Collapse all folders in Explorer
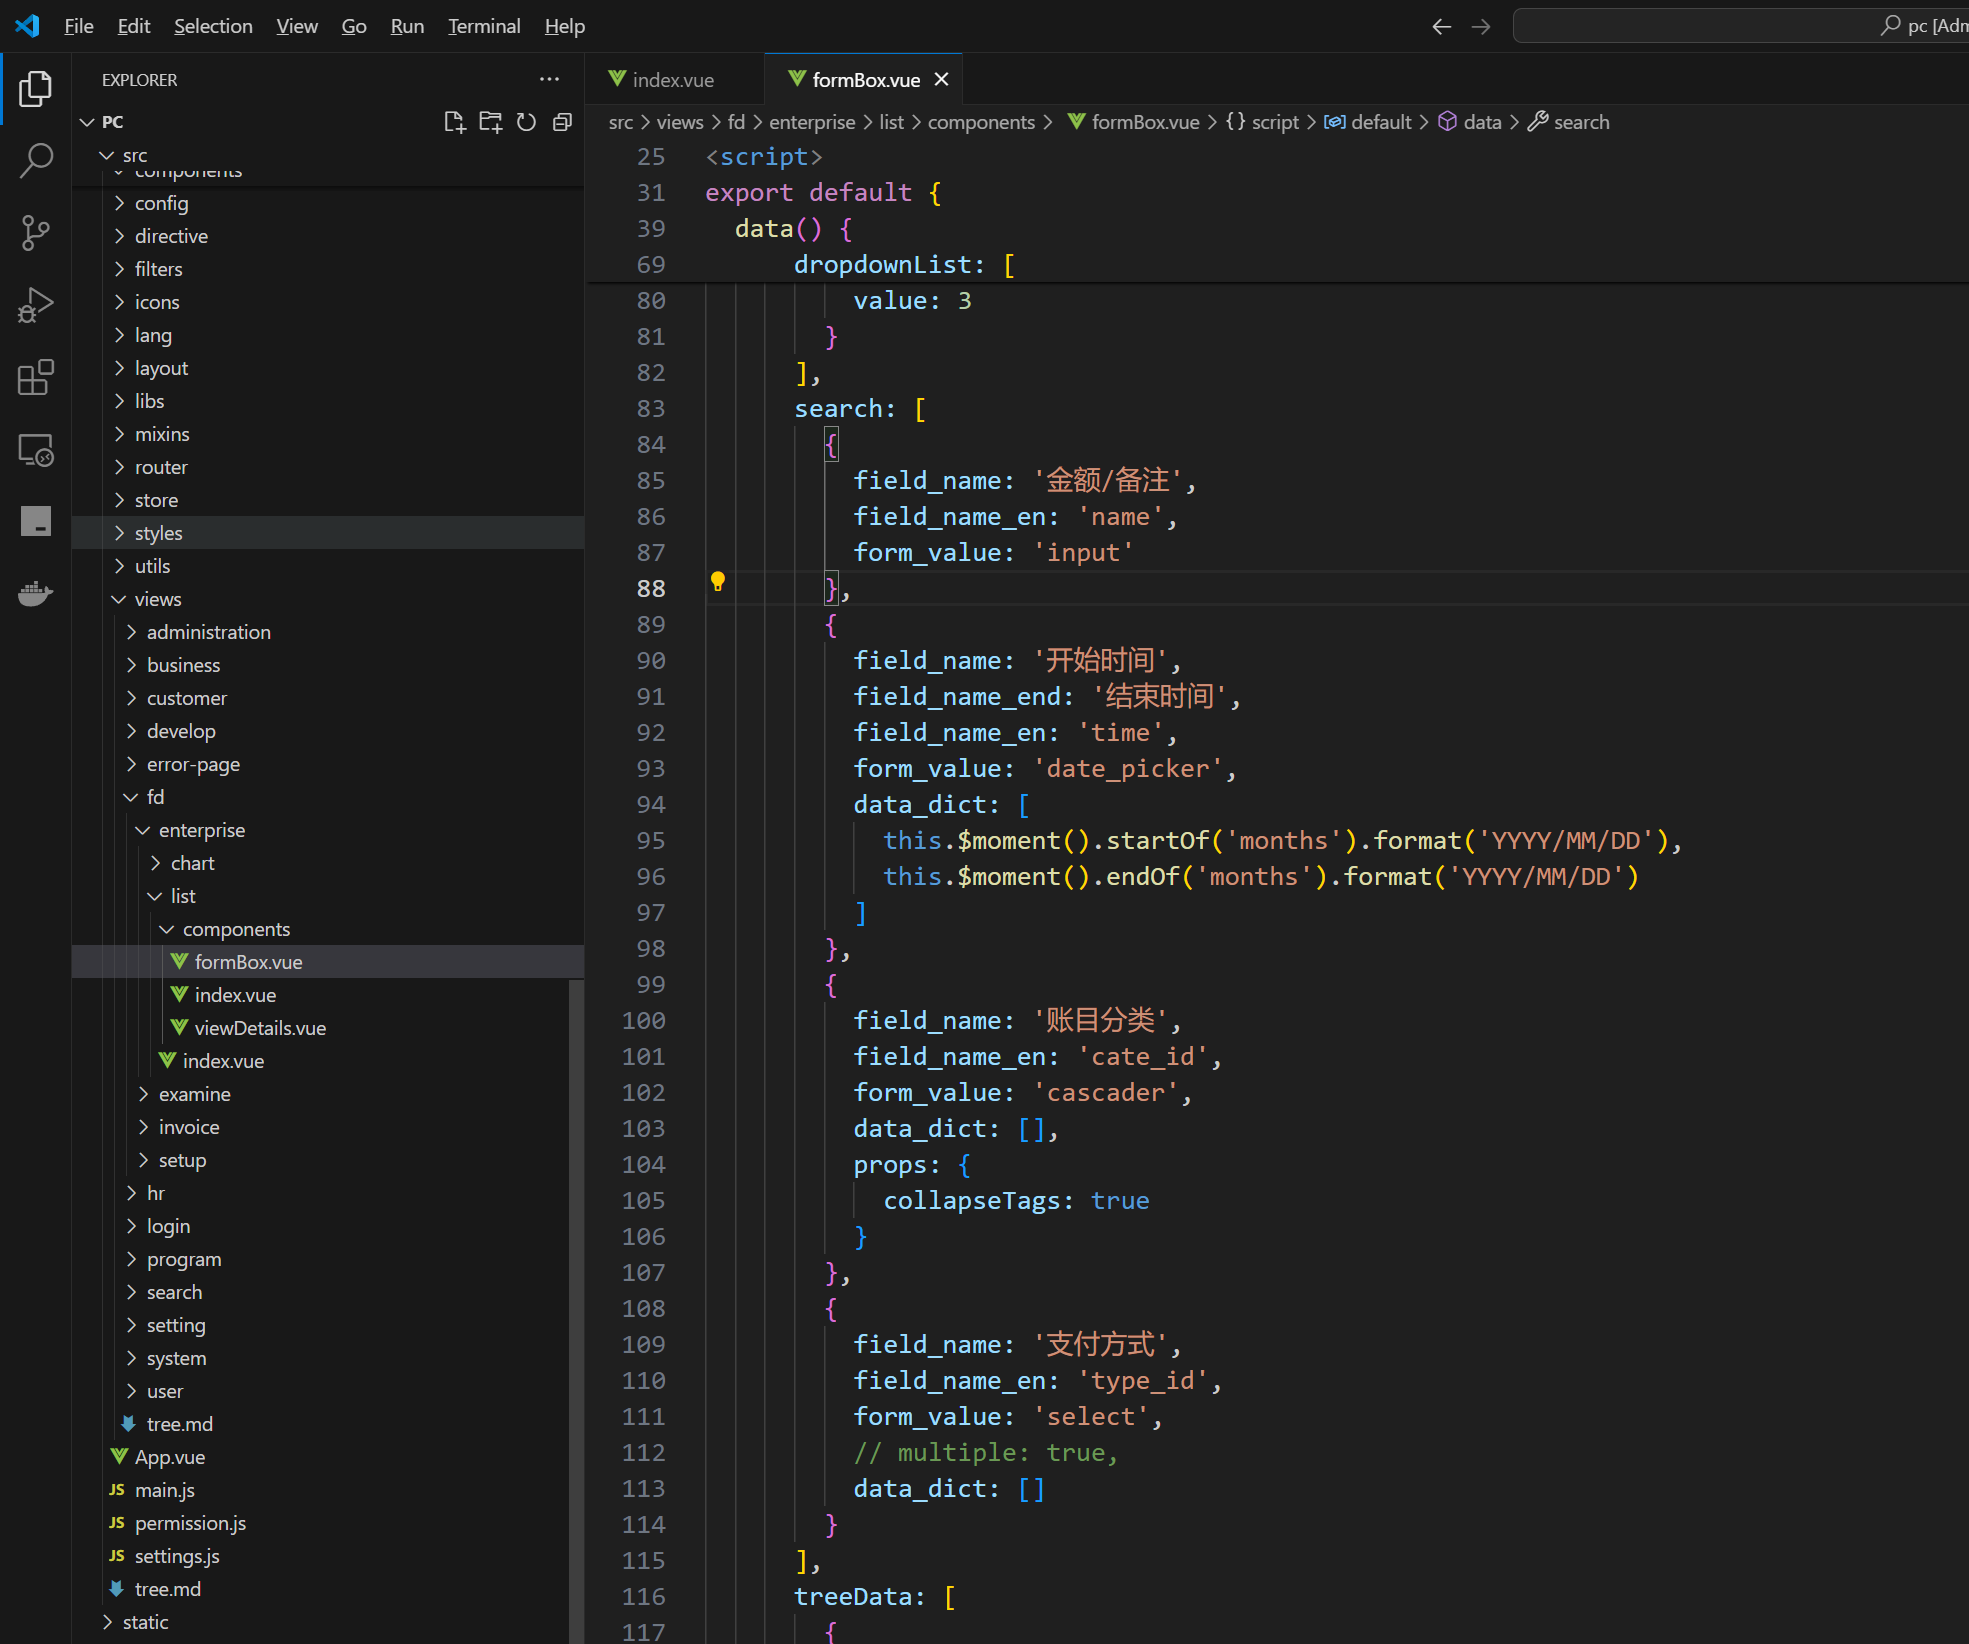Screen dimensions: 1969x1644 562,122
